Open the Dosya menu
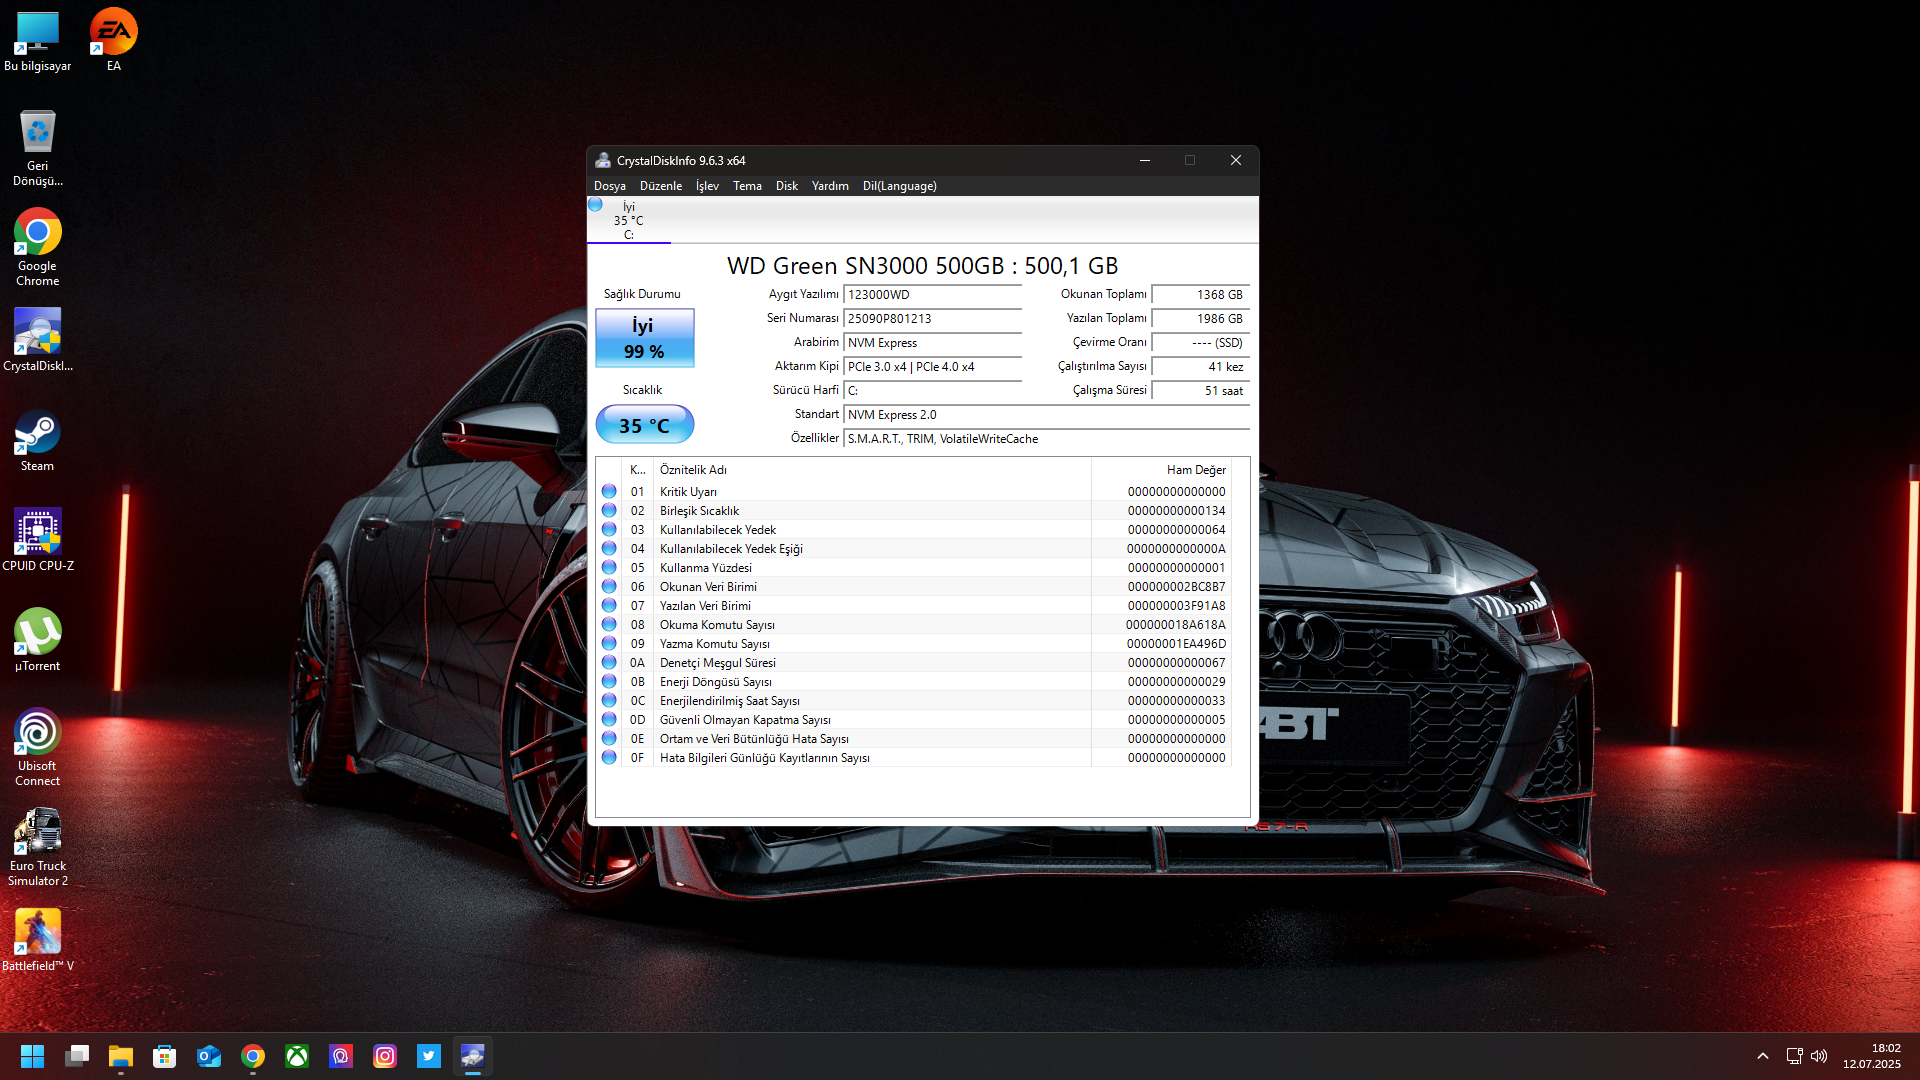The height and width of the screenshot is (1080, 1920). (609, 186)
